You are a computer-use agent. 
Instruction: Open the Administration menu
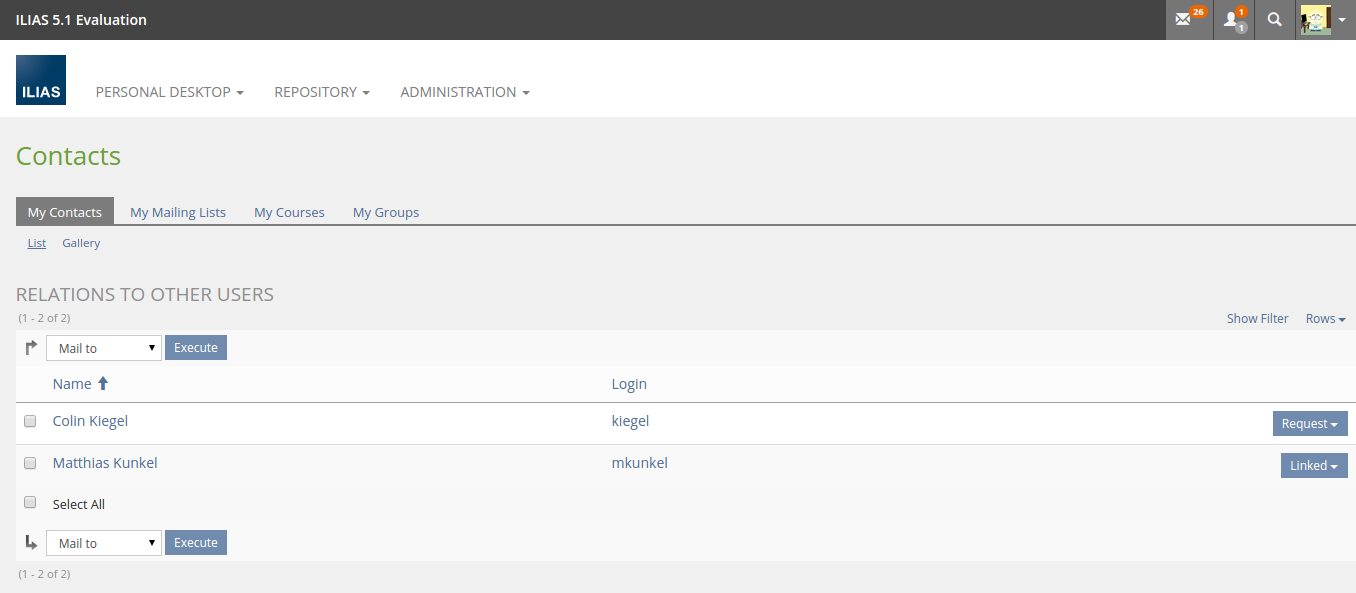point(465,92)
